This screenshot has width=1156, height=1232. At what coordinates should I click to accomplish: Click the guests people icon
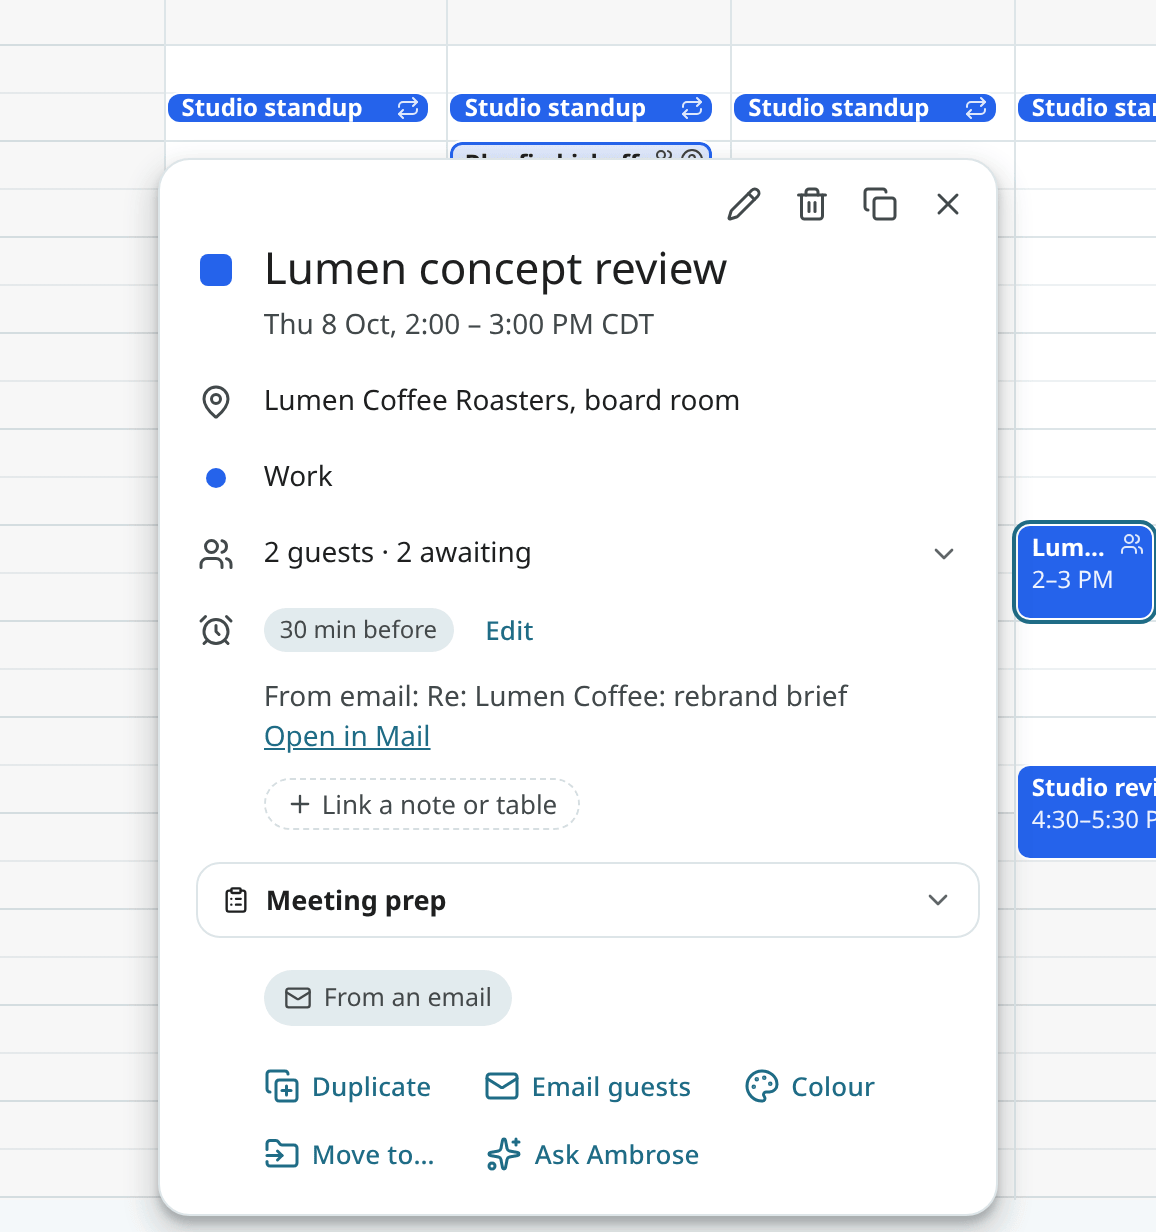(216, 554)
